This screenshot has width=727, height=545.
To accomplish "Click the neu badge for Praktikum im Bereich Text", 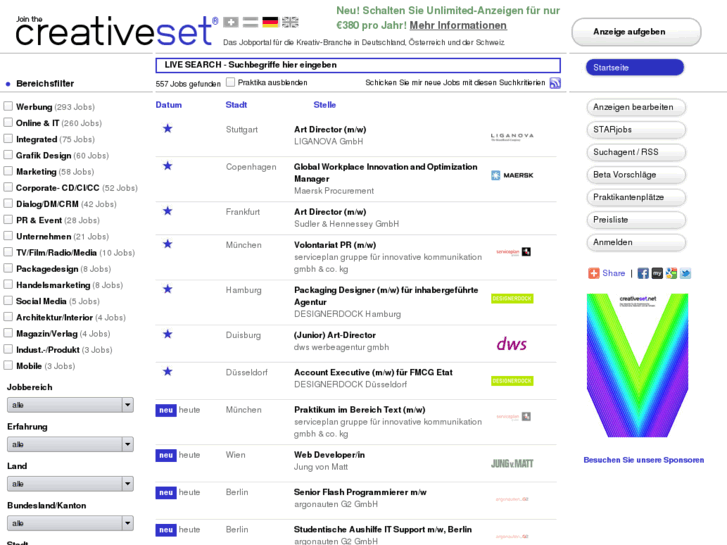I will coord(166,410).
